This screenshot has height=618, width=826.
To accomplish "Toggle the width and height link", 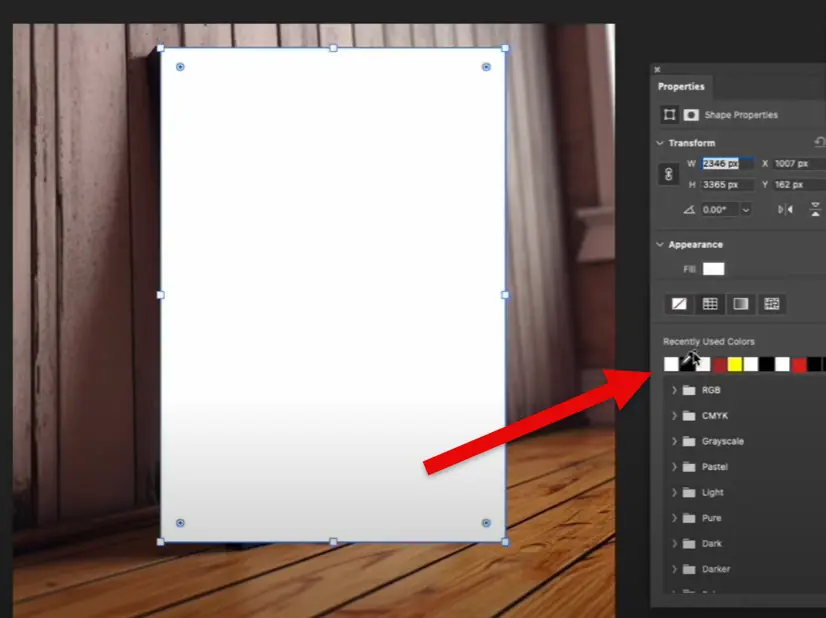I will point(669,174).
